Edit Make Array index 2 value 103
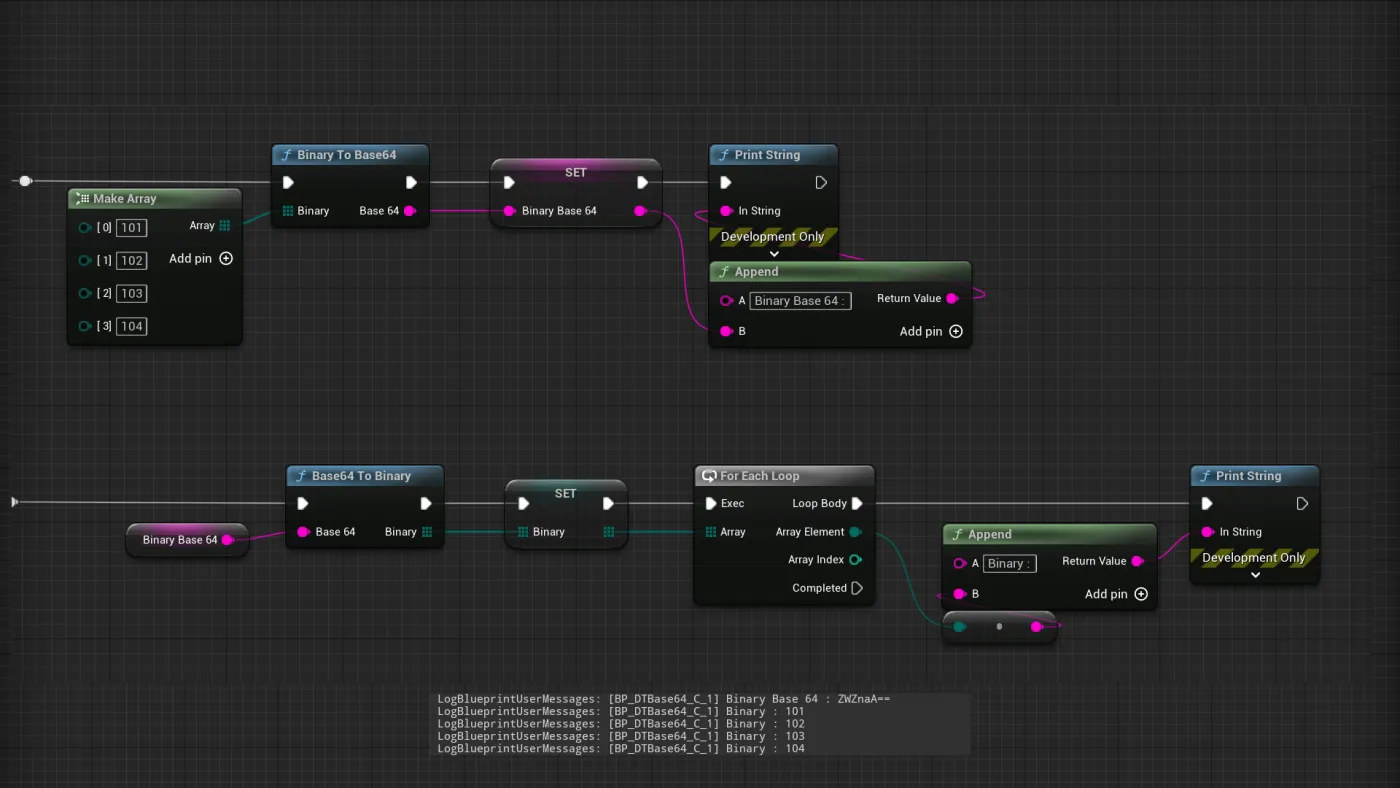Screen dimensions: 1400x788 [x=131, y=293]
